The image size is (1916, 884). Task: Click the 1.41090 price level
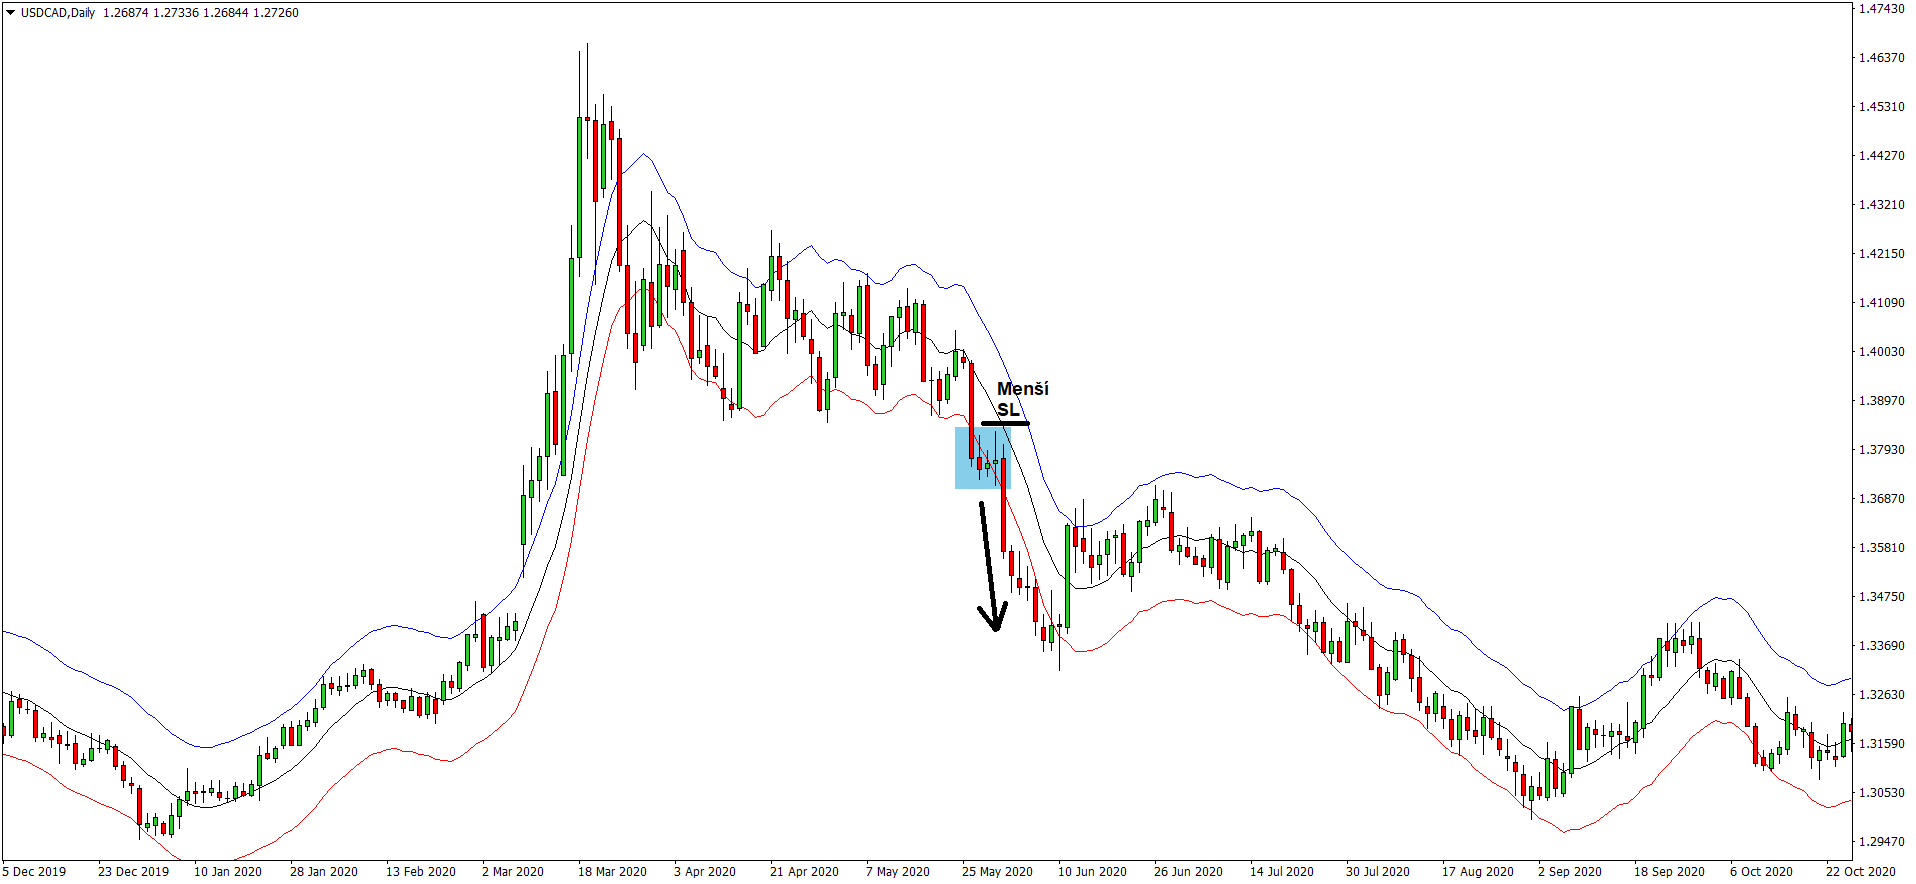pos(1881,303)
